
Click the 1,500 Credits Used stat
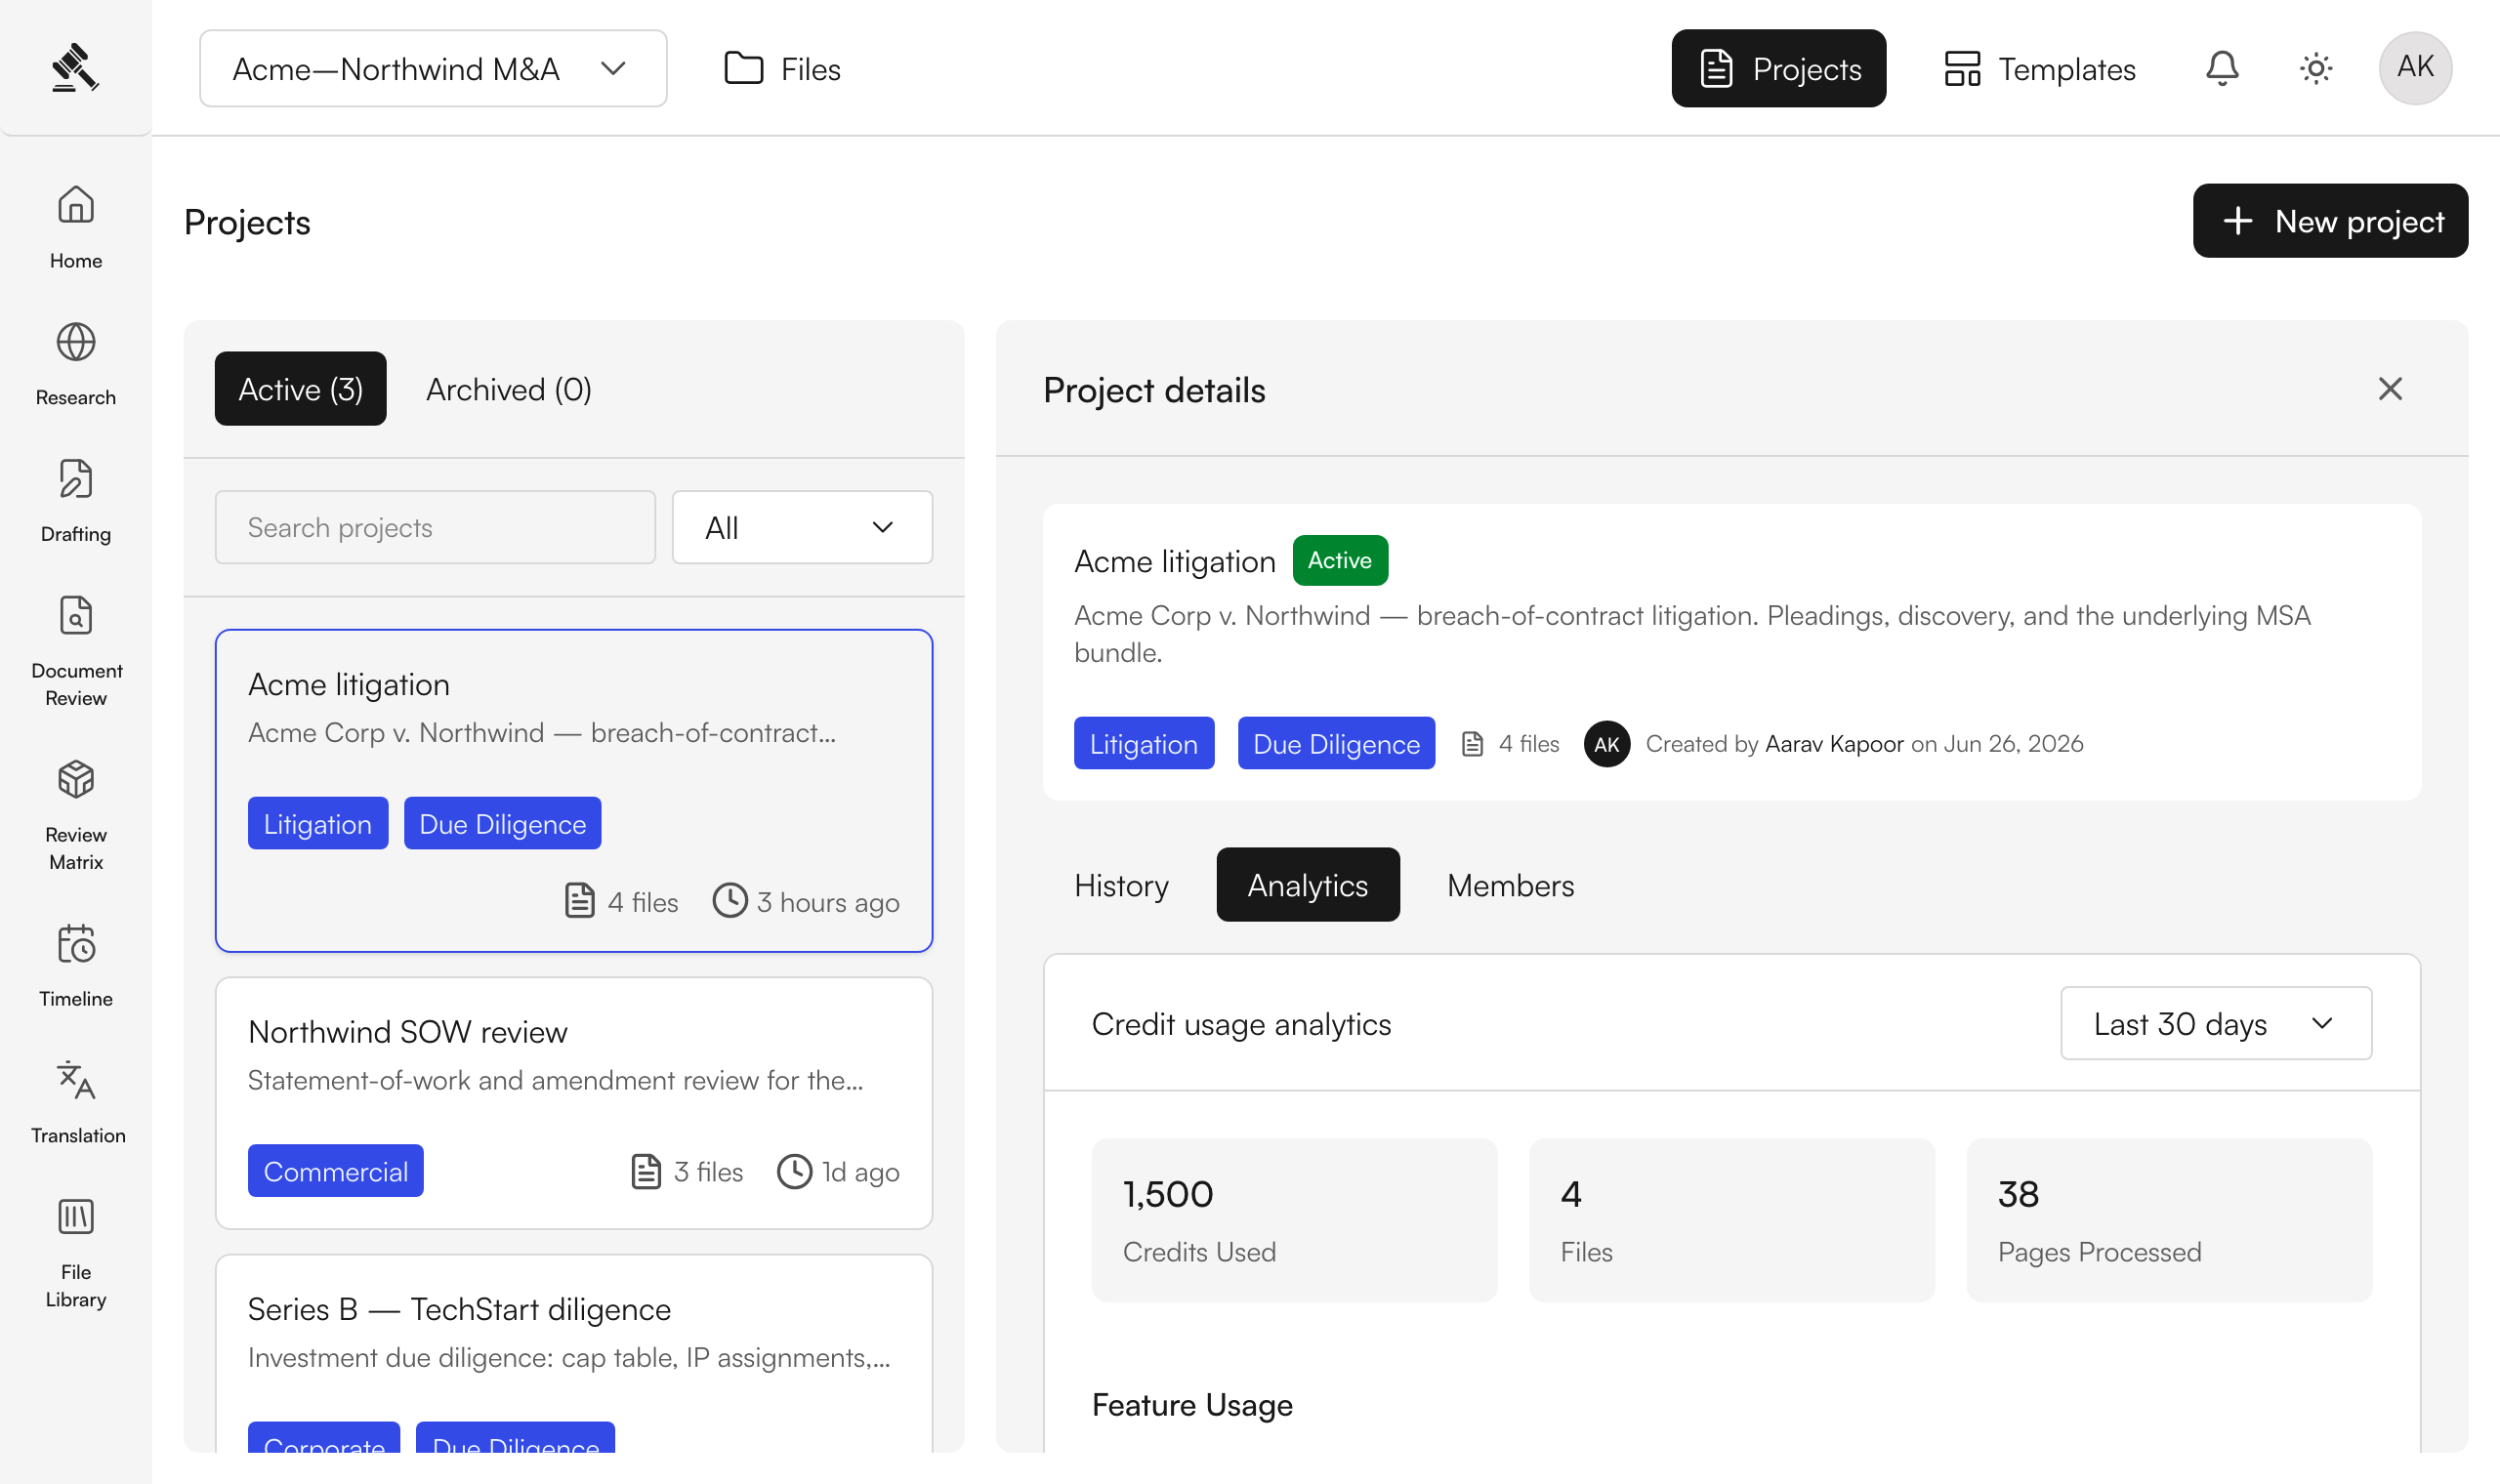(1294, 1220)
